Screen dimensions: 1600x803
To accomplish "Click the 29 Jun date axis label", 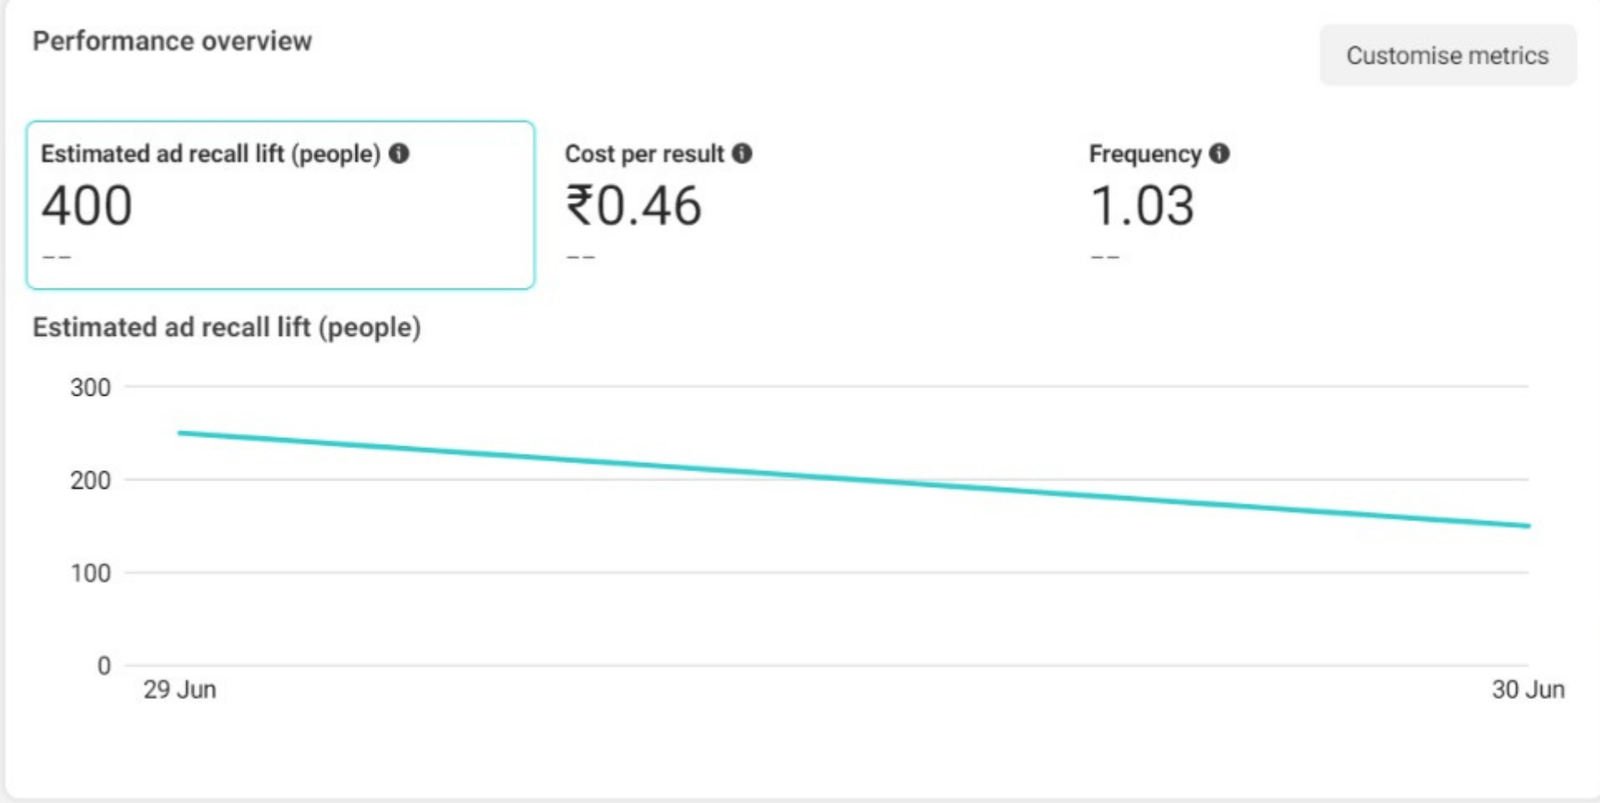I will click(x=180, y=690).
